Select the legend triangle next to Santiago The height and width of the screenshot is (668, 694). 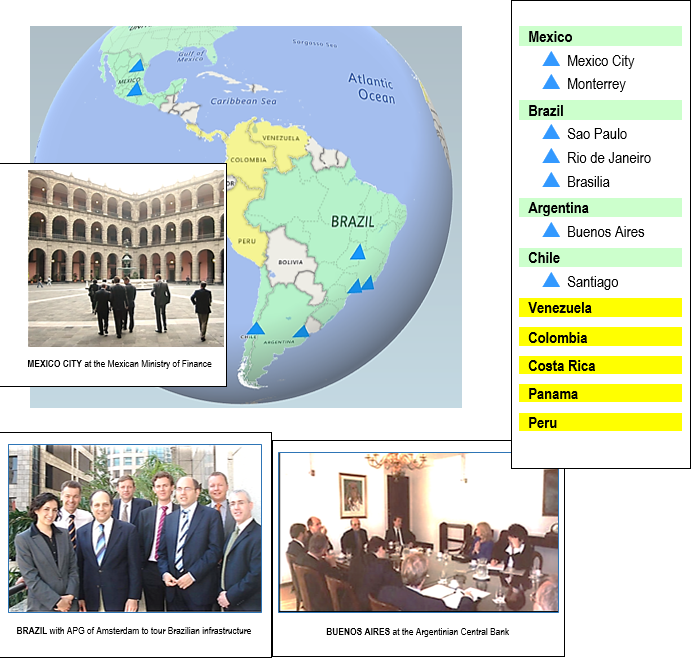550,282
